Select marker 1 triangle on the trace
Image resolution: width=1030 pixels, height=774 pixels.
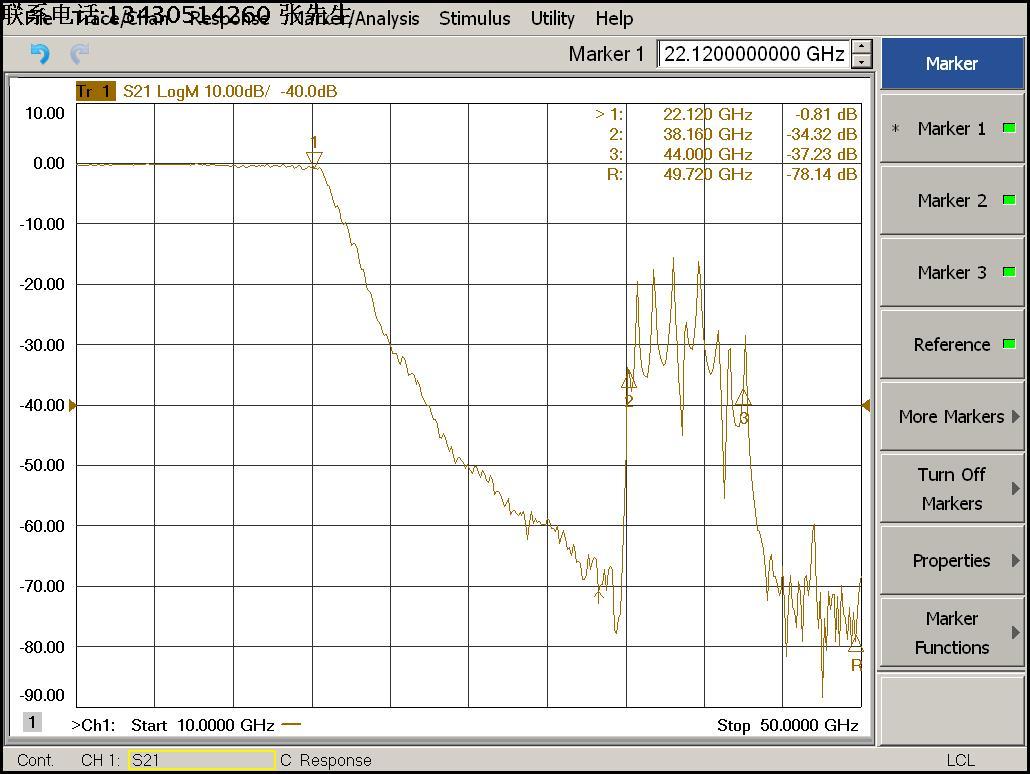tap(314, 158)
